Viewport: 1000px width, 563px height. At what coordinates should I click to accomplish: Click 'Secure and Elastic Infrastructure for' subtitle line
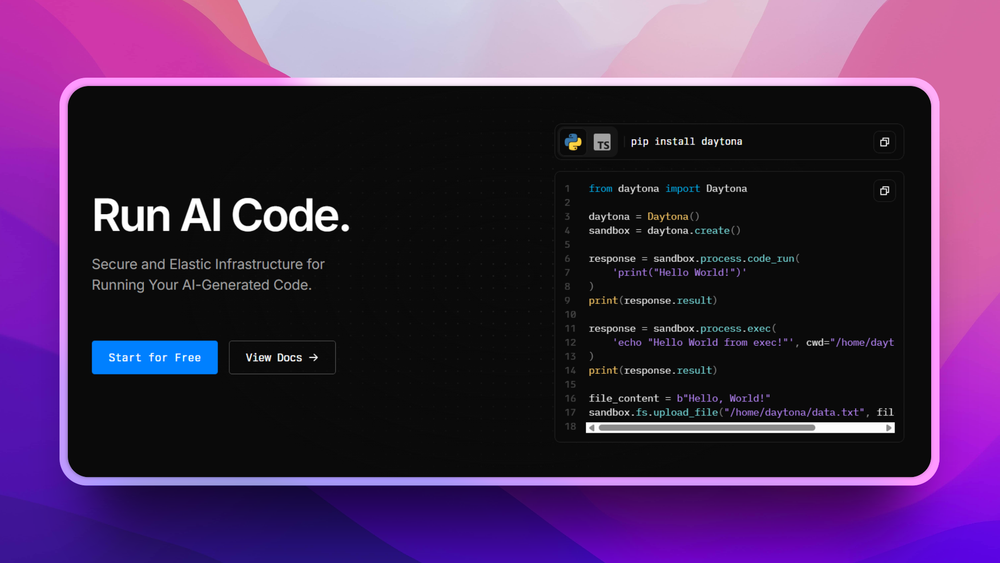(208, 264)
